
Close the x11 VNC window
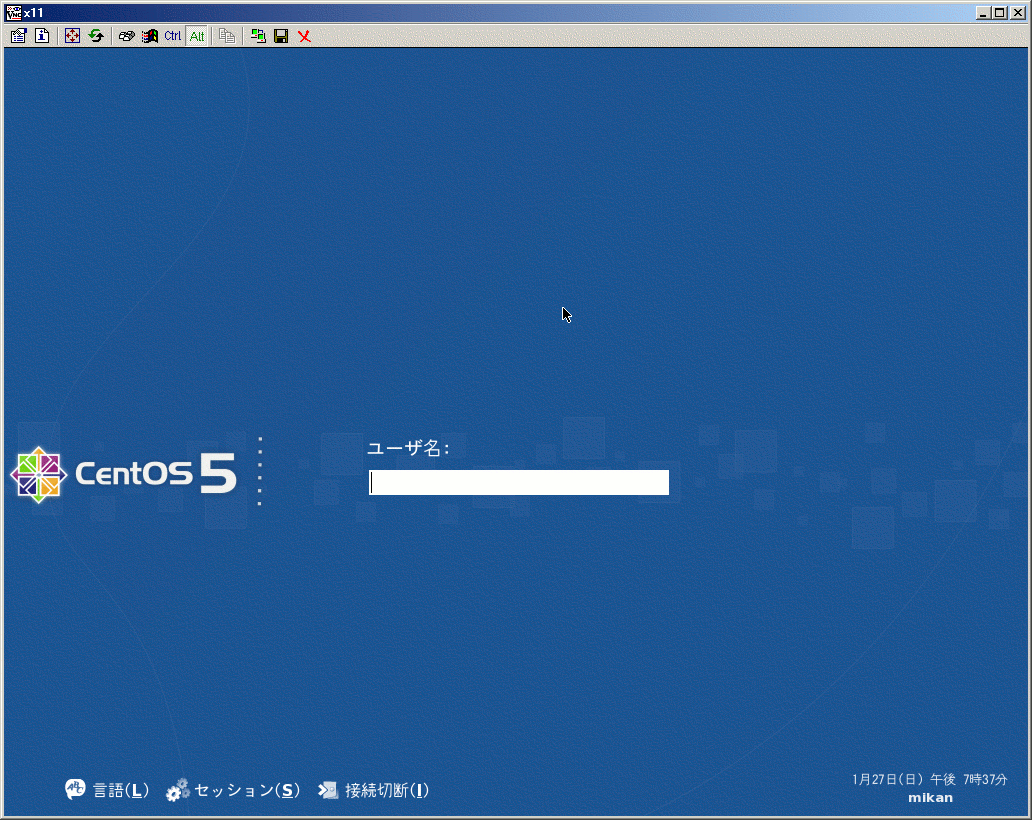coord(1018,13)
